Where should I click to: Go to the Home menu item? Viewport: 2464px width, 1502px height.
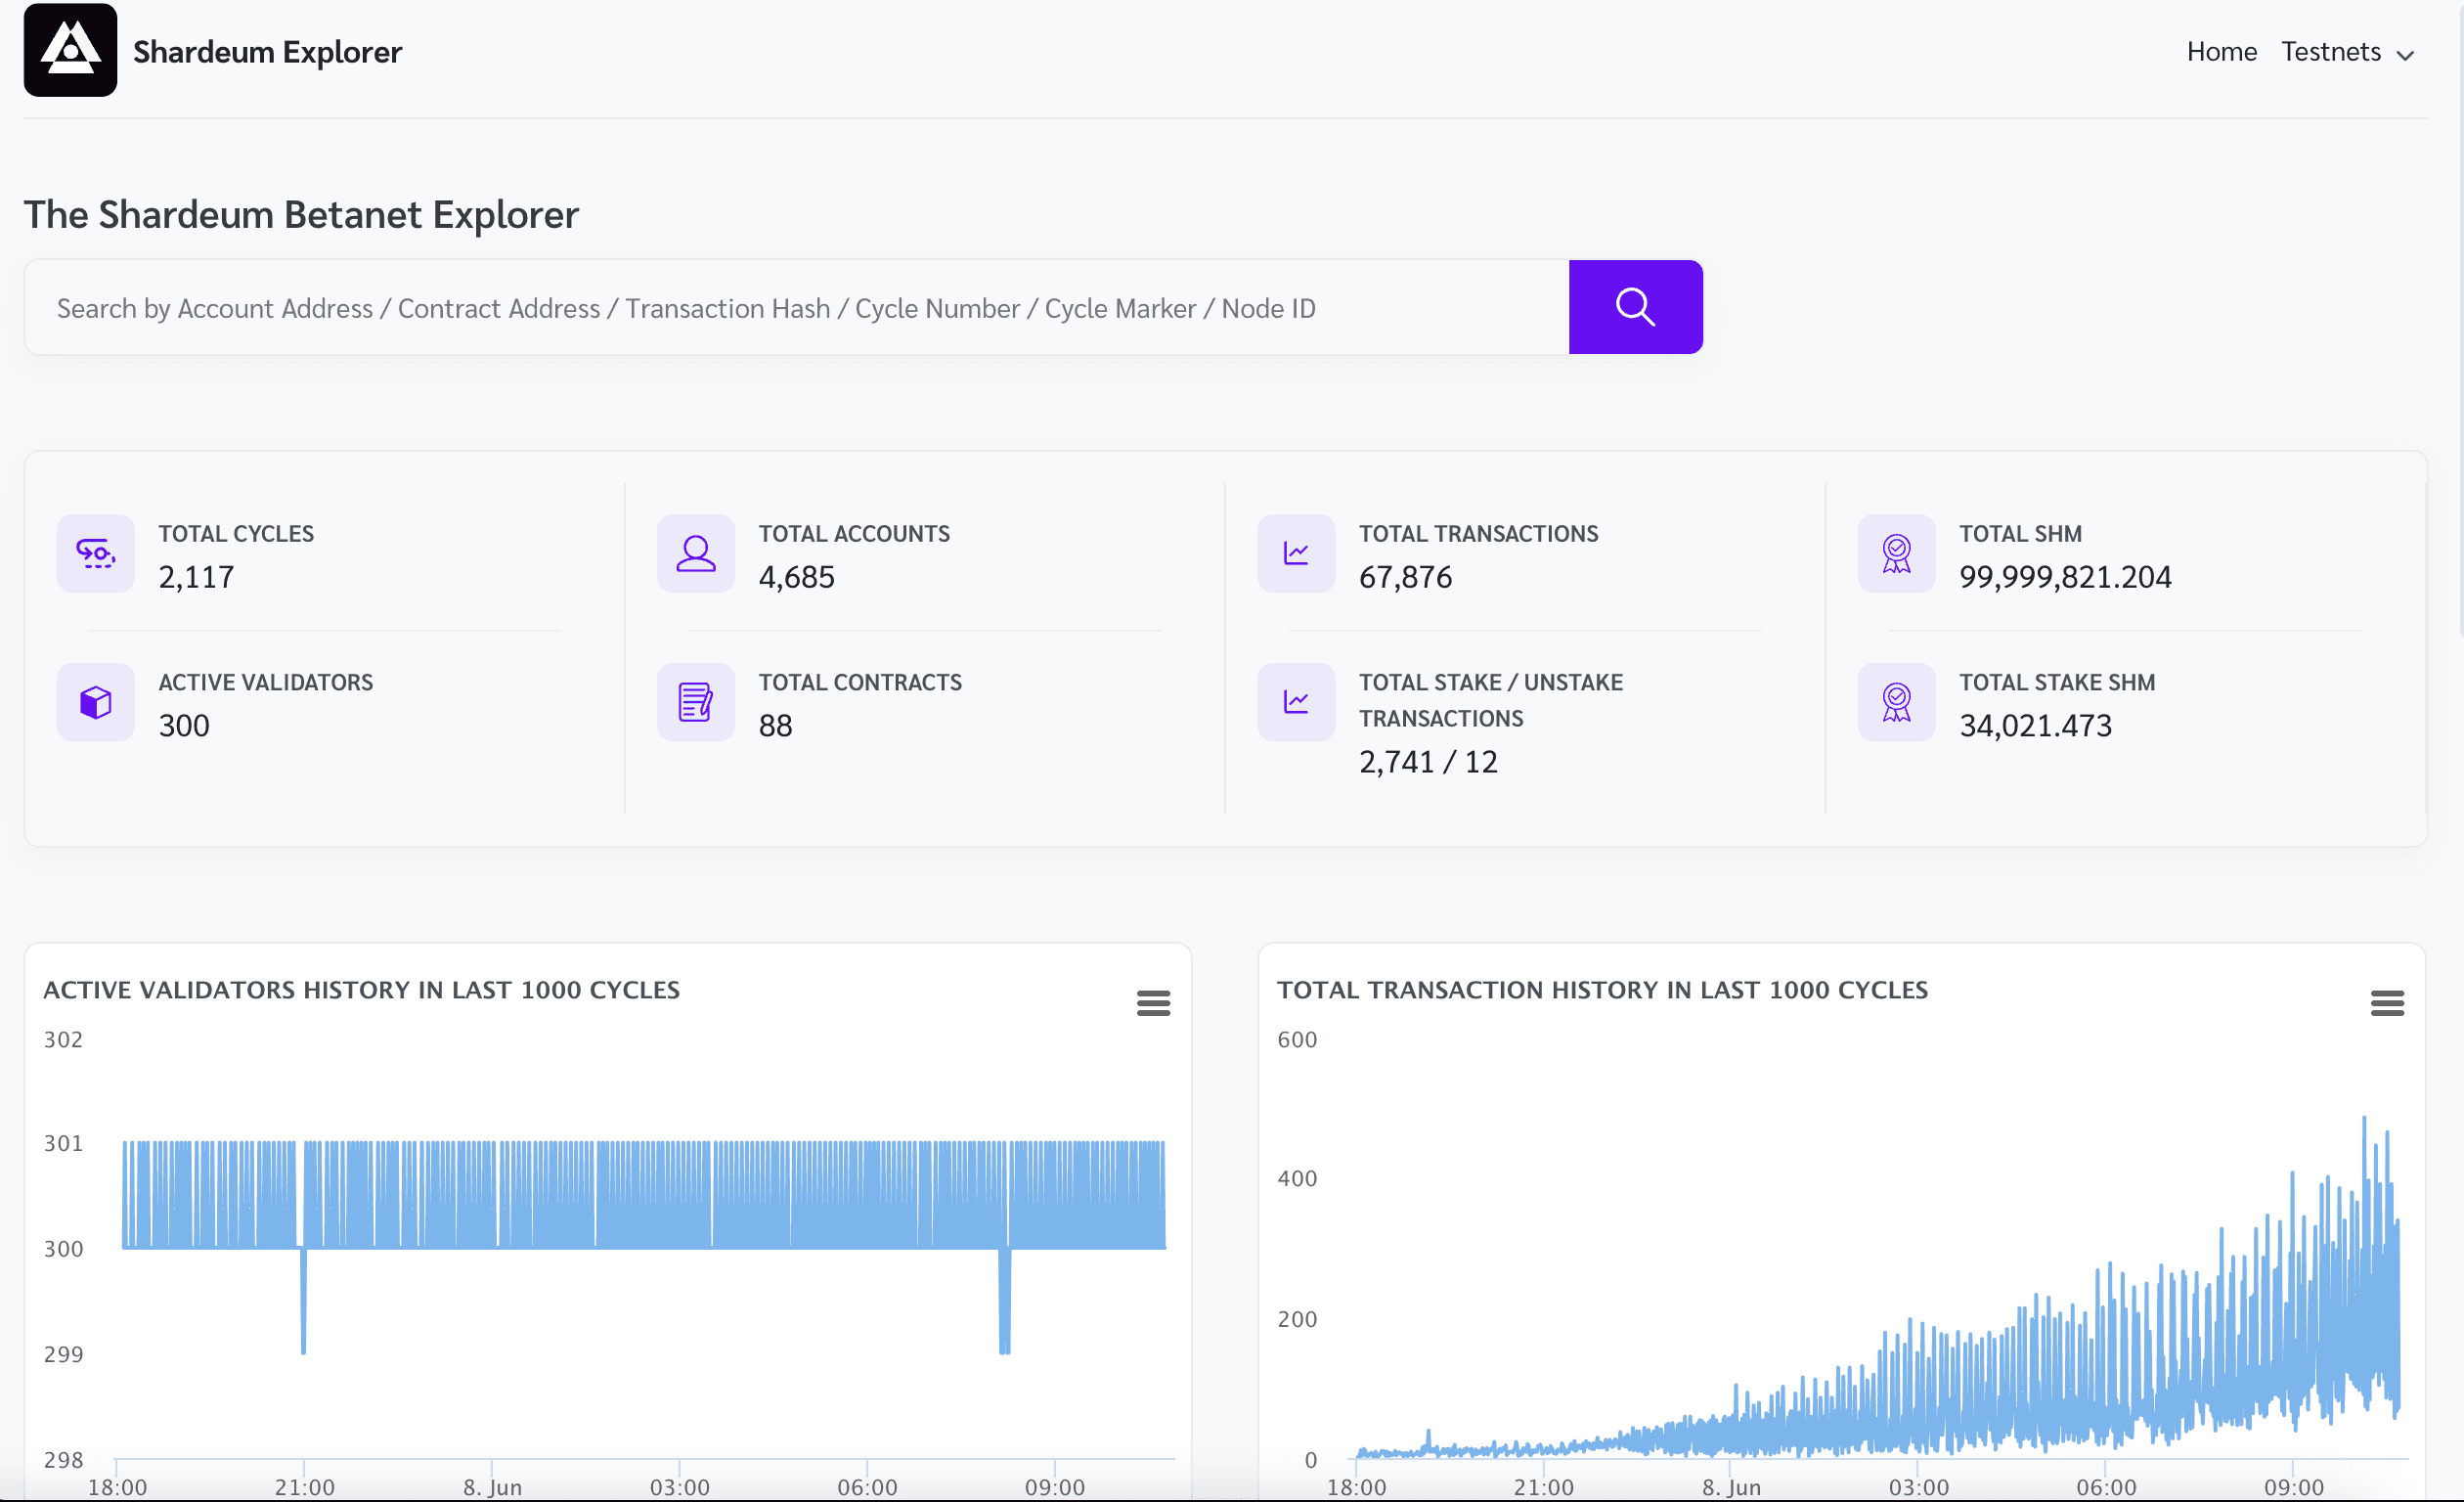(x=2221, y=51)
